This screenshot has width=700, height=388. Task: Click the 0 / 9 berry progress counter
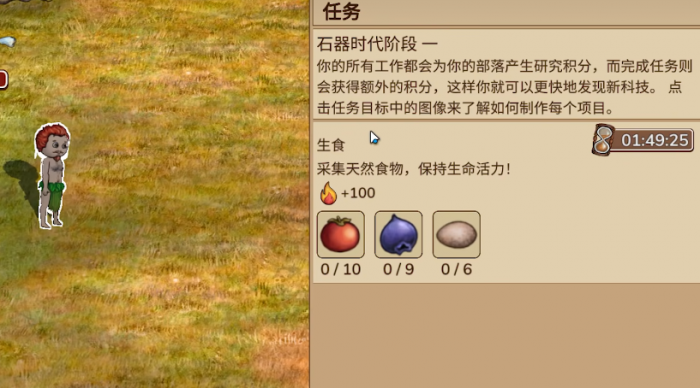click(398, 269)
